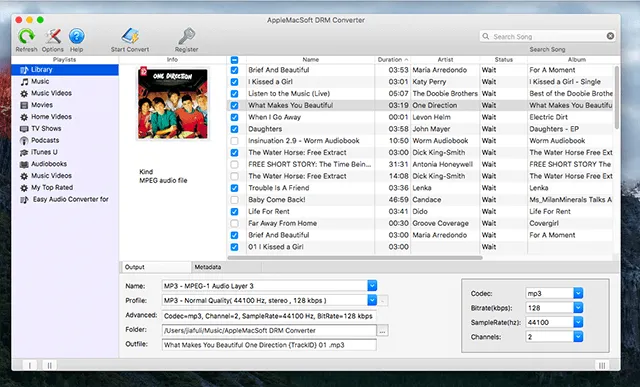Click the output Folder path field
The image size is (640, 387).
coord(269,330)
